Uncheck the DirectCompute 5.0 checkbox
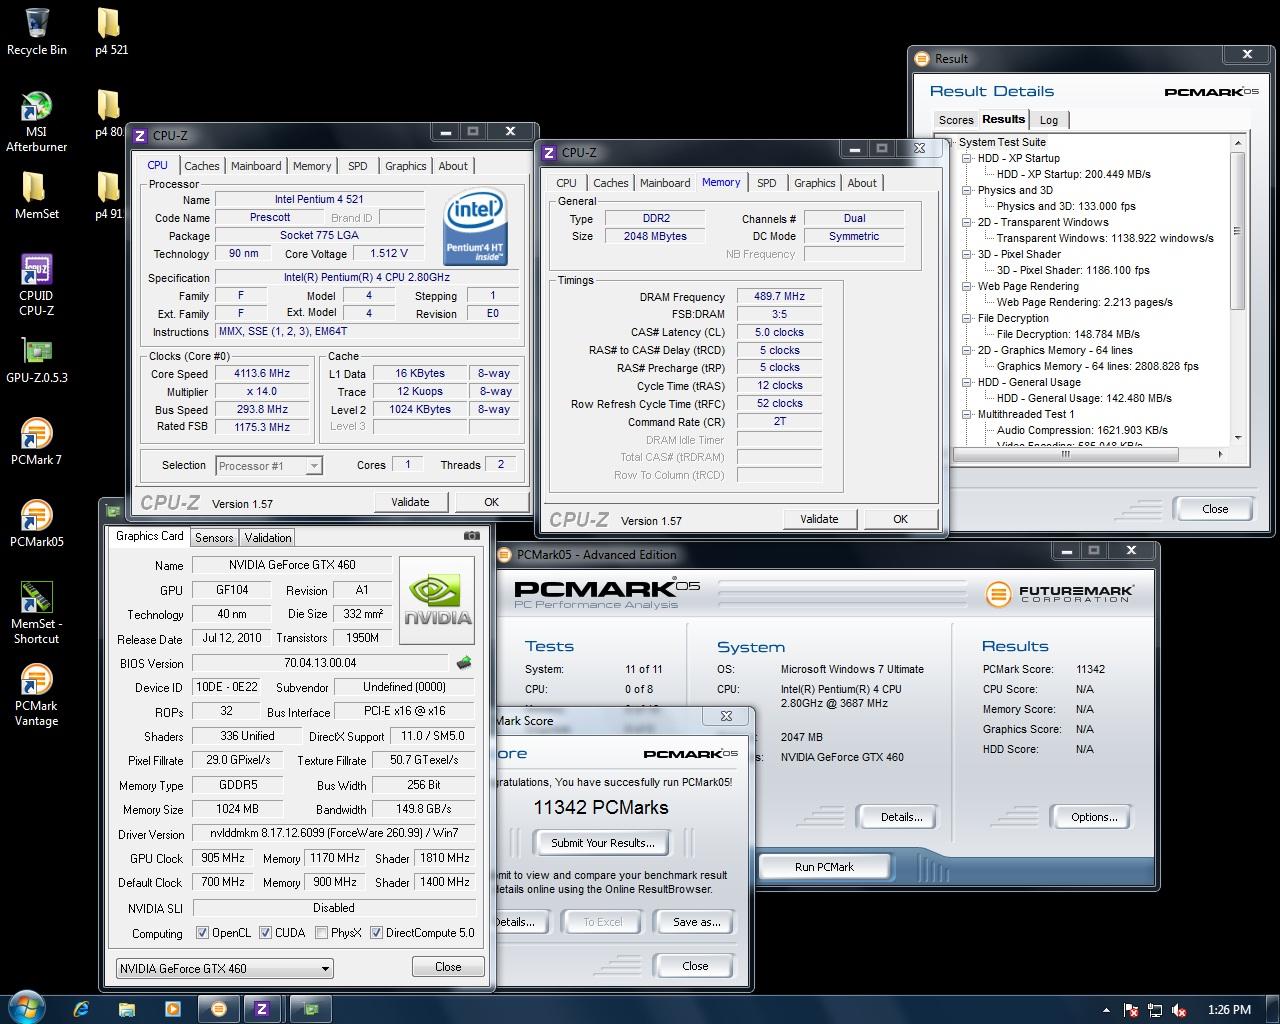1280x1024 pixels. [376, 933]
